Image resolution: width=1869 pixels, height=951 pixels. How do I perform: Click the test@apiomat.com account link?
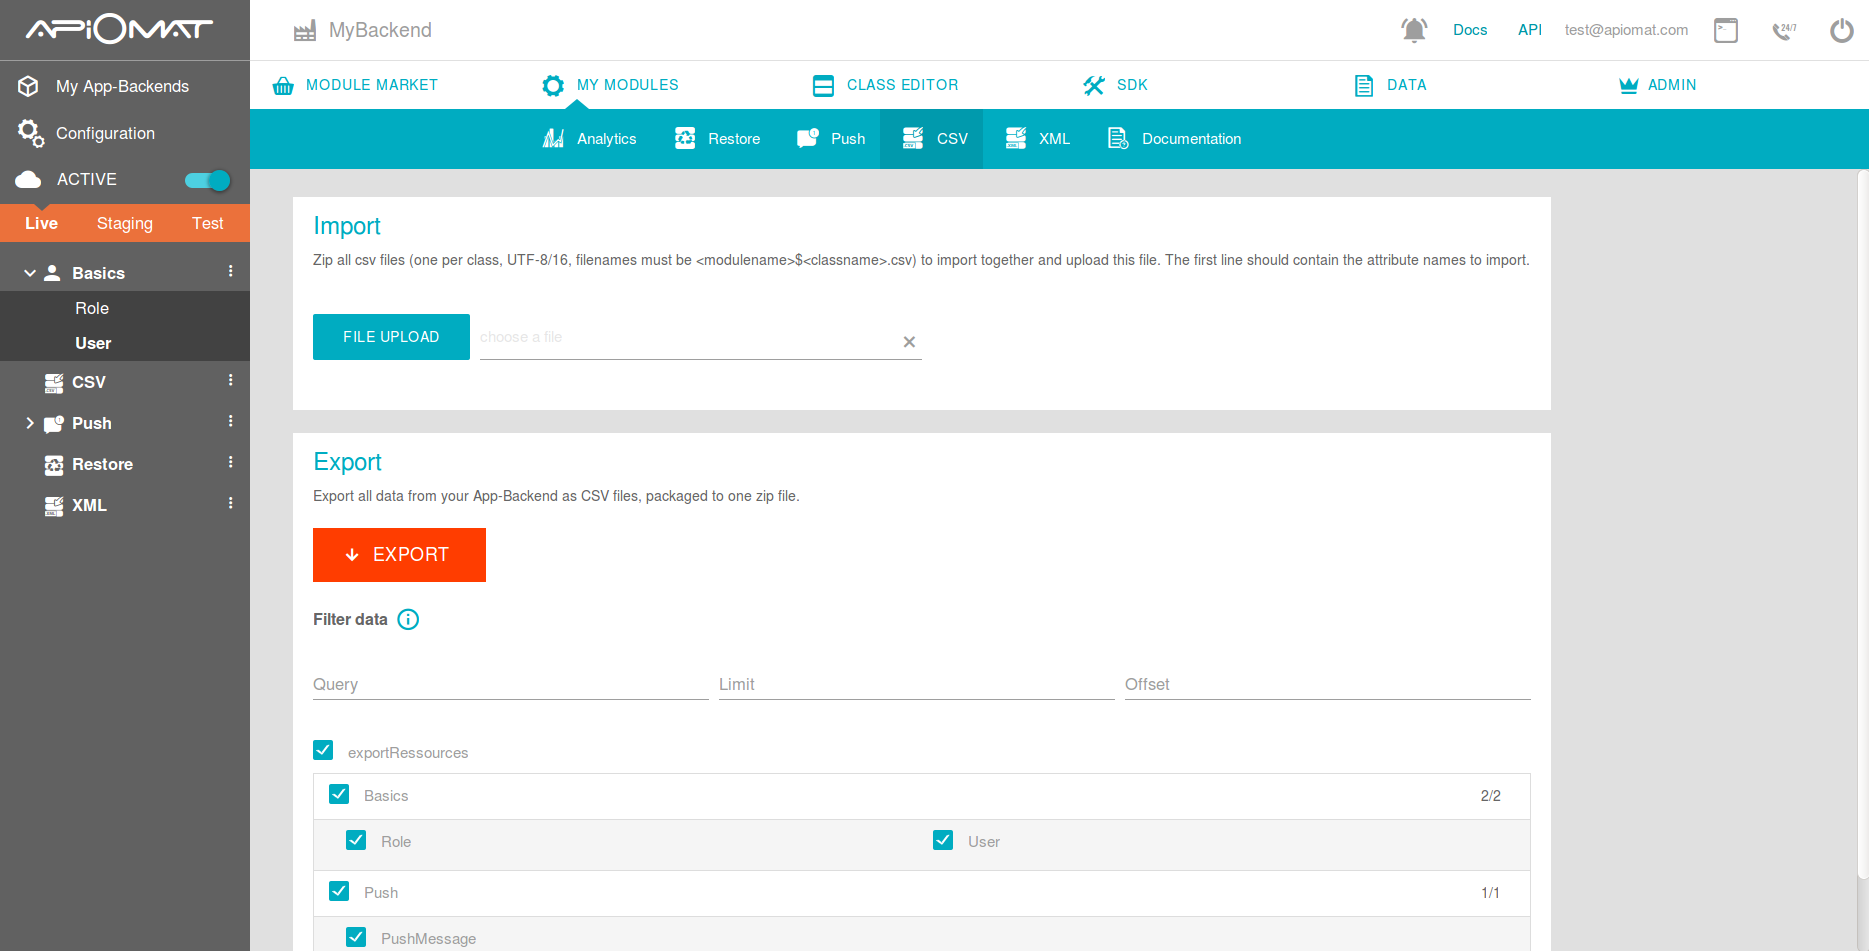click(x=1626, y=30)
